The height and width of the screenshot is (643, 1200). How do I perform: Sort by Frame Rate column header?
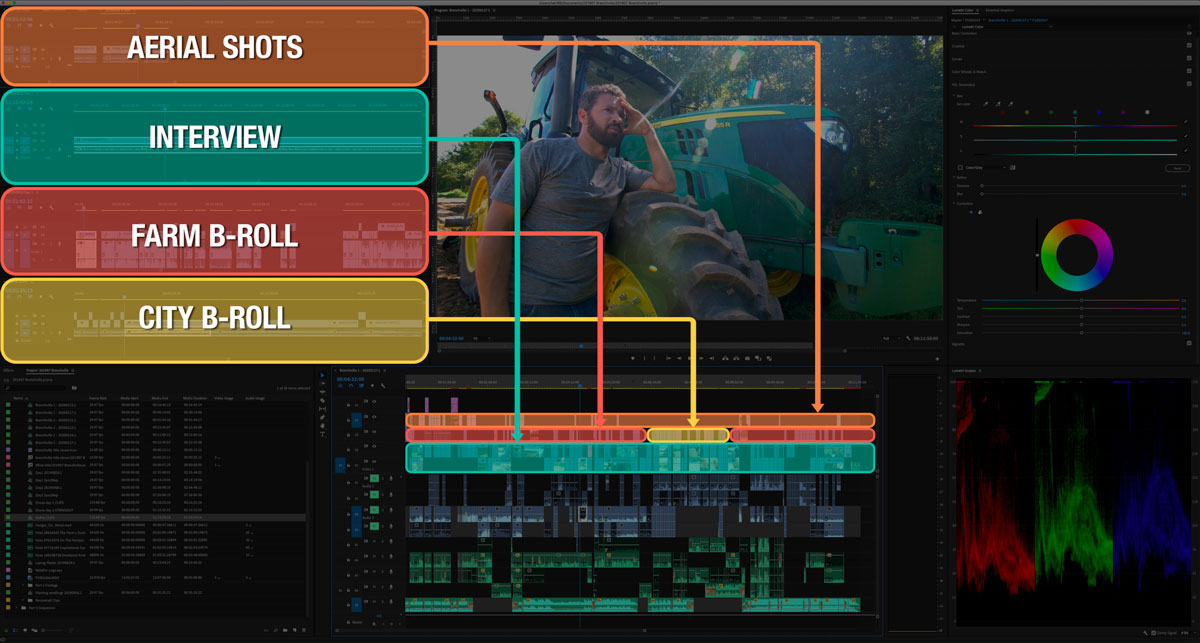click(x=98, y=398)
